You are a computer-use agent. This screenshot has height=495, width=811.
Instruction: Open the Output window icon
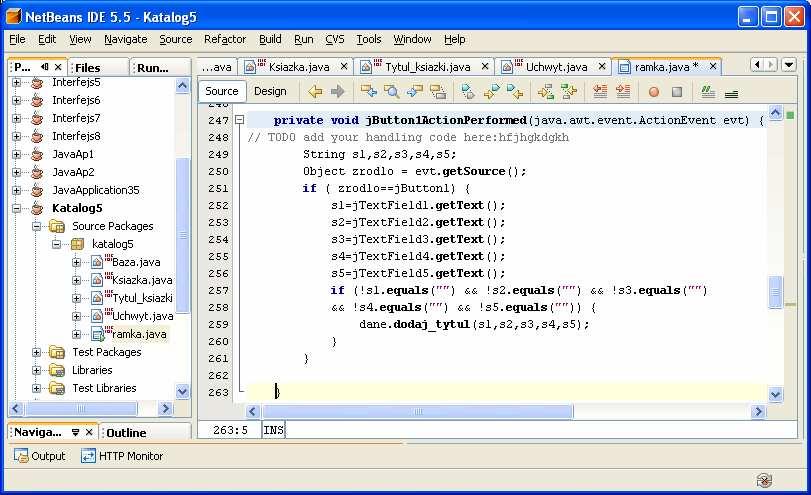(x=21, y=456)
